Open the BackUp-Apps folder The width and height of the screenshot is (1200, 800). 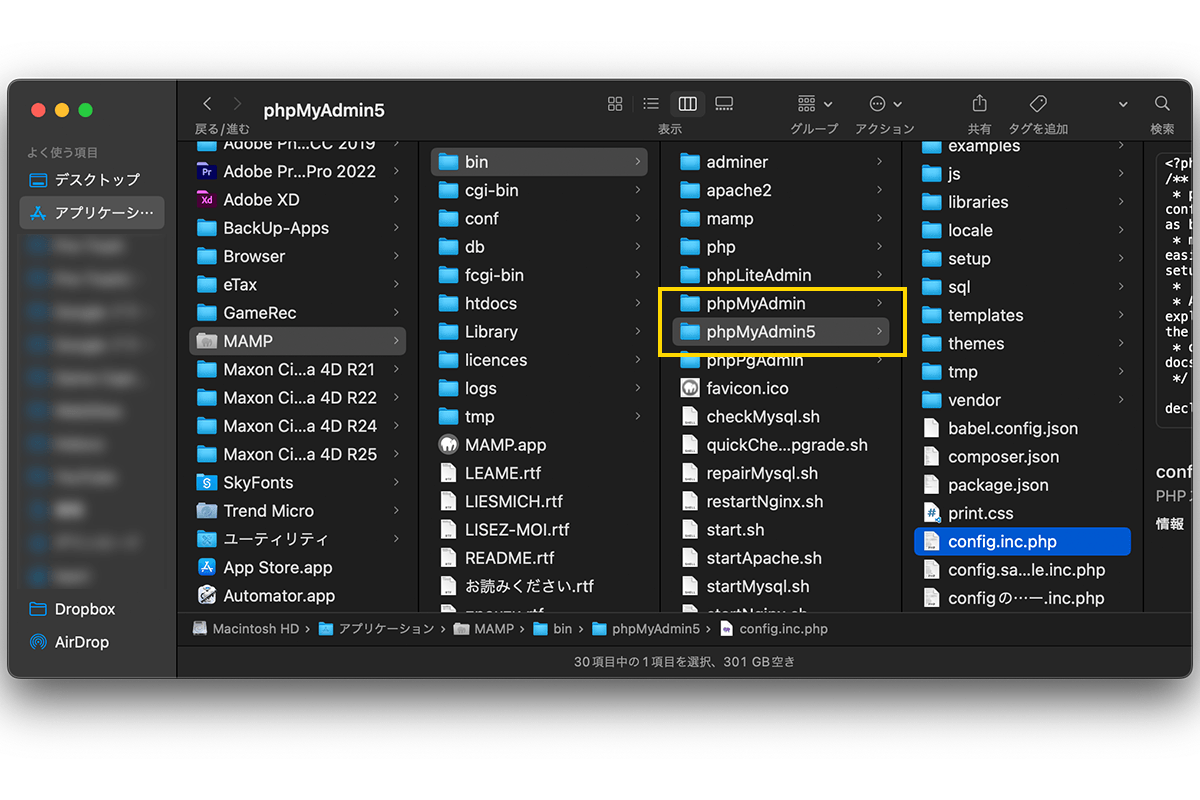297,228
